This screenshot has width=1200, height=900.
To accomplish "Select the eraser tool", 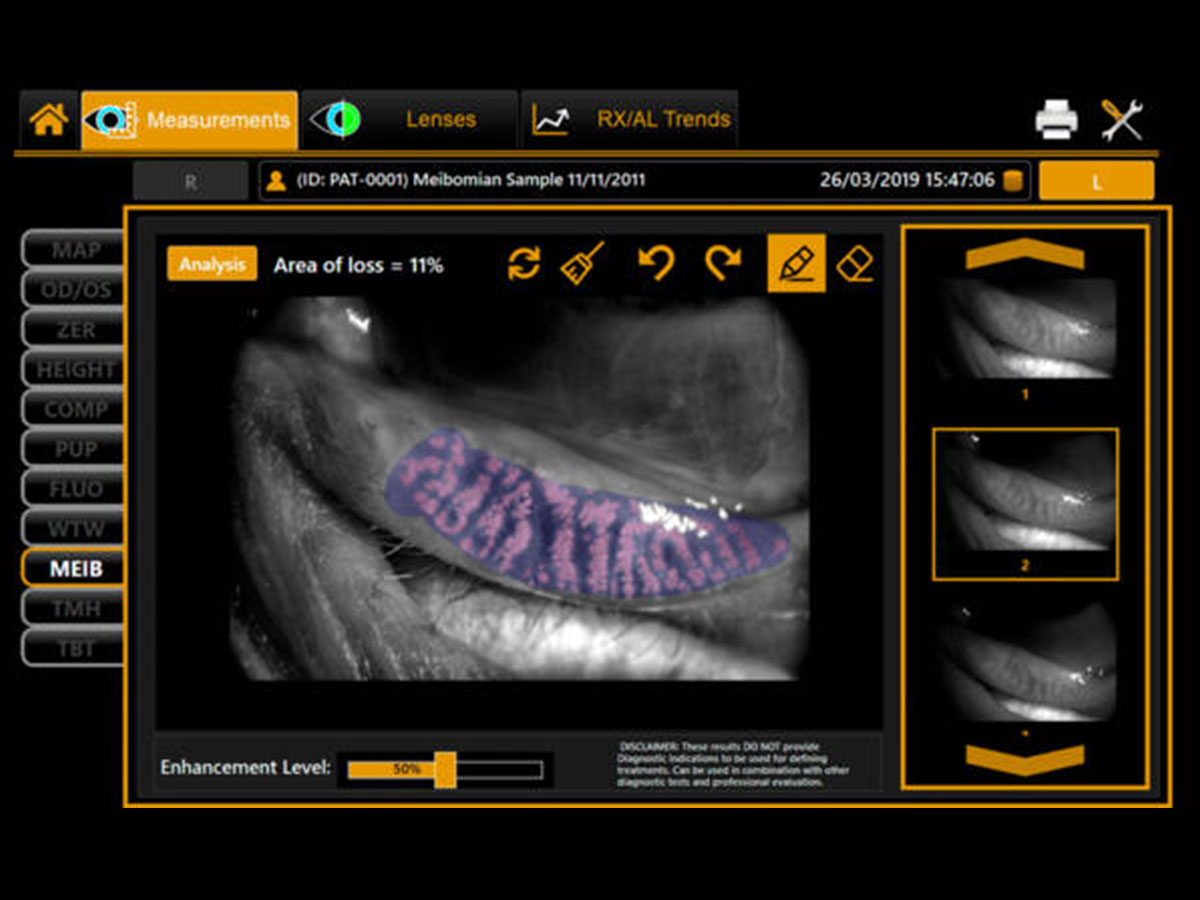I will coord(855,264).
